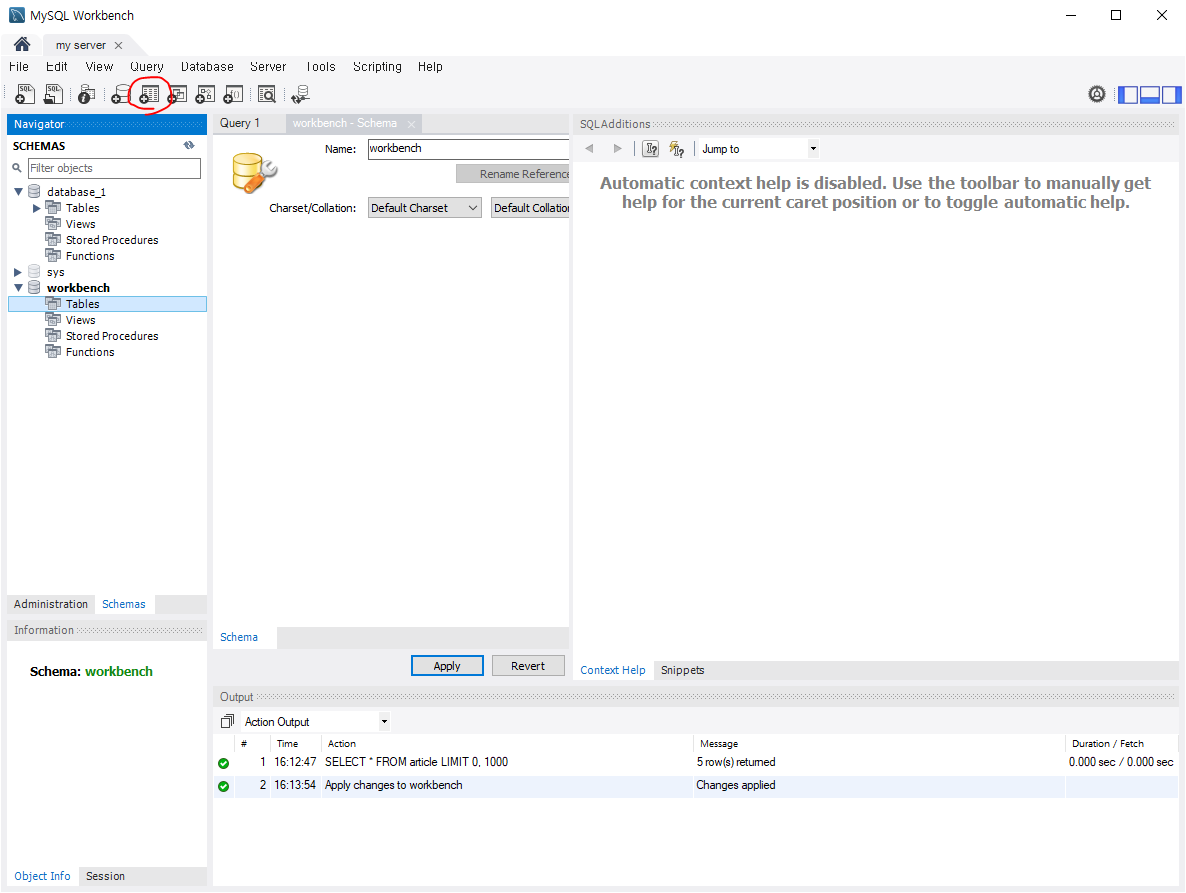The width and height of the screenshot is (1186, 893).
Task: Switch to the Schemas navigator tab
Action: pos(124,604)
